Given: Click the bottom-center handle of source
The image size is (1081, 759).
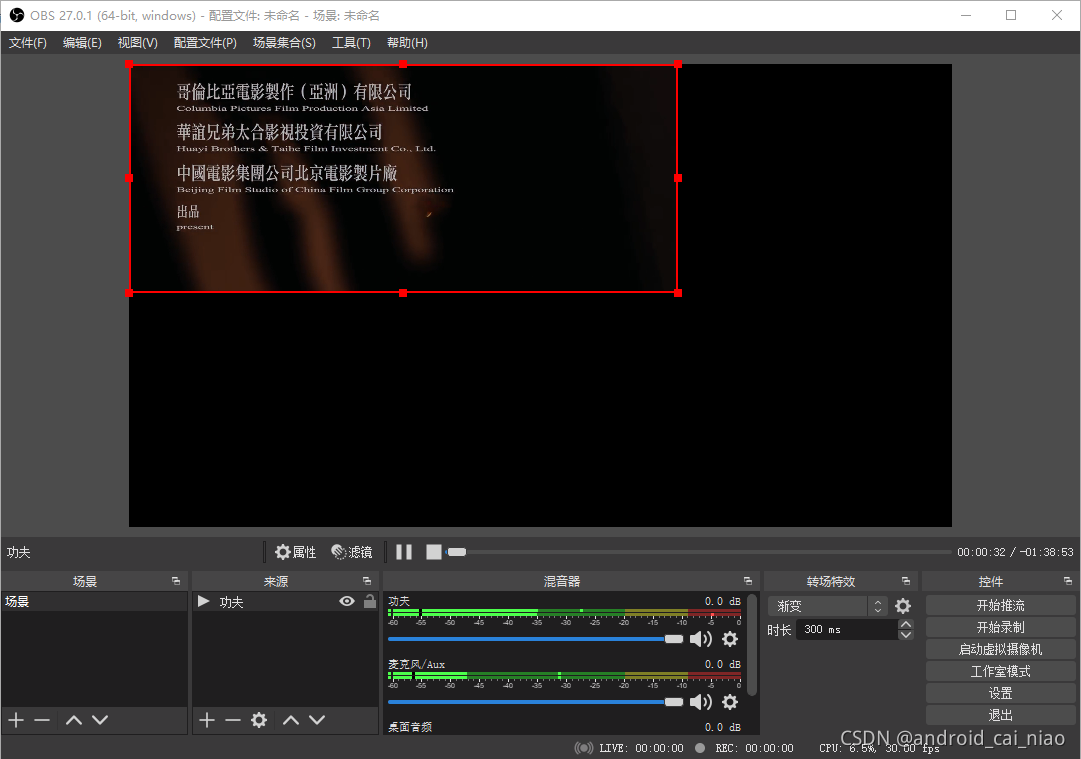Looking at the screenshot, I should [403, 293].
